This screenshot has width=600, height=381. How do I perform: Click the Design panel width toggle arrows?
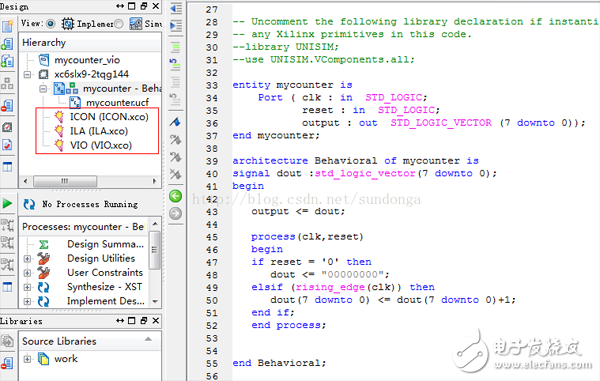(120, 6)
